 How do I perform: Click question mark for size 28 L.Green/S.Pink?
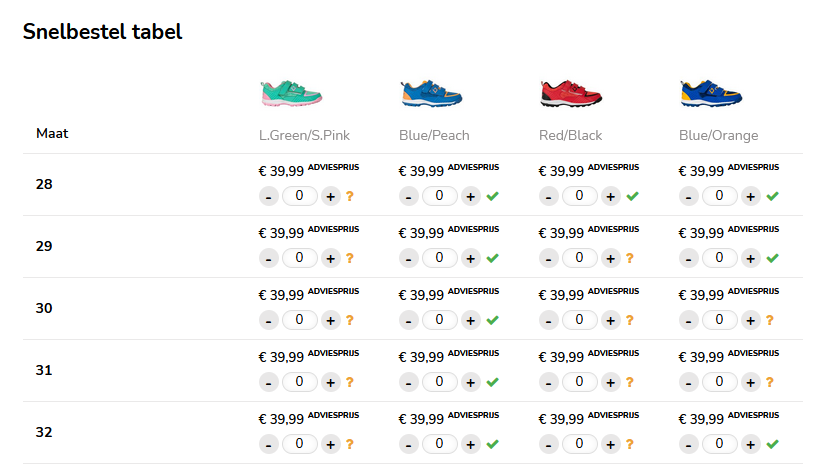pos(350,196)
